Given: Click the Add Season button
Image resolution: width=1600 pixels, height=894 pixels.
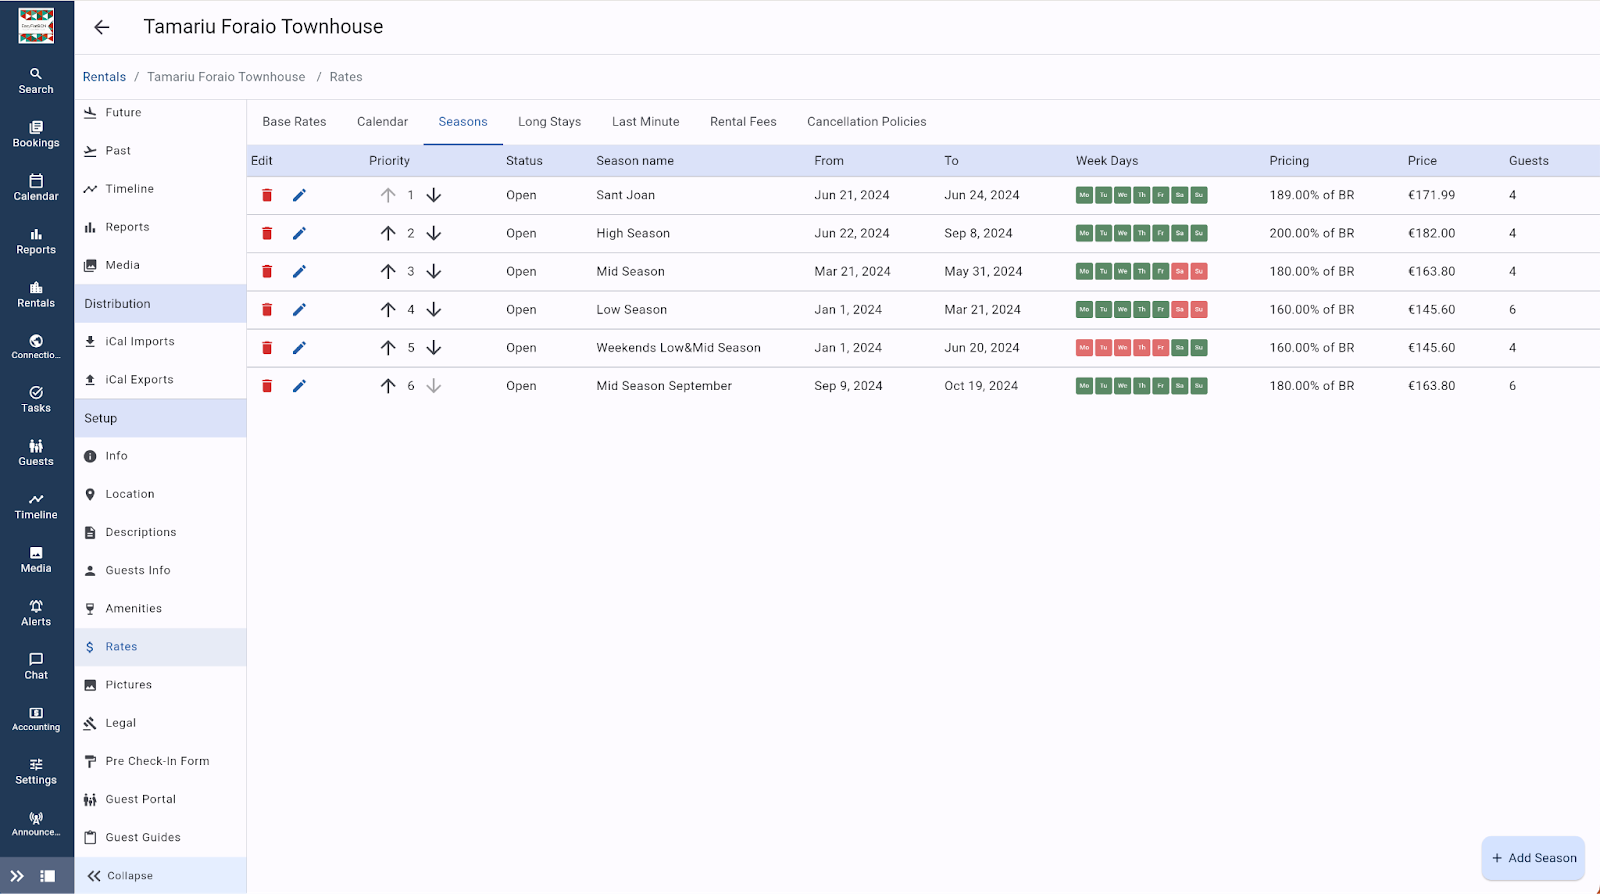Looking at the screenshot, I should click(1533, 858).
